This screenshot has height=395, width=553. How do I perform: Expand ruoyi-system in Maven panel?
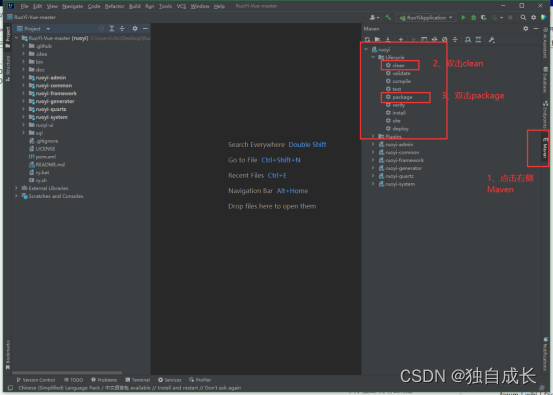[373, 184]
